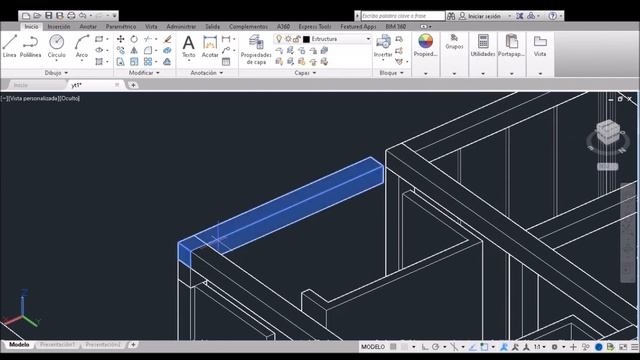
Task: Toggle object snap in status bar
Action: click(x=484, y=347)
